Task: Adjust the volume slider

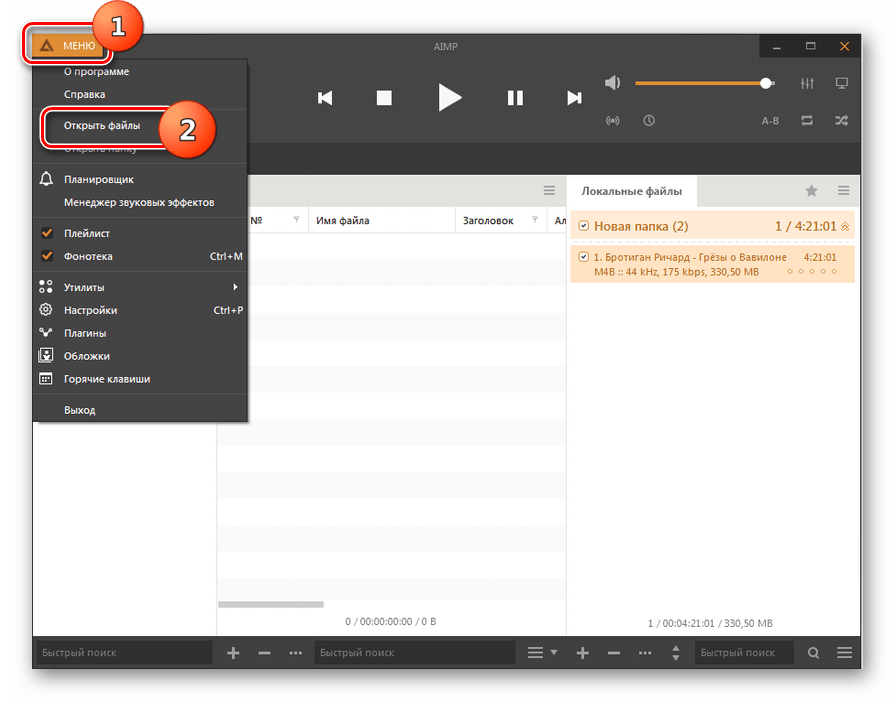Action: (704, 83)
